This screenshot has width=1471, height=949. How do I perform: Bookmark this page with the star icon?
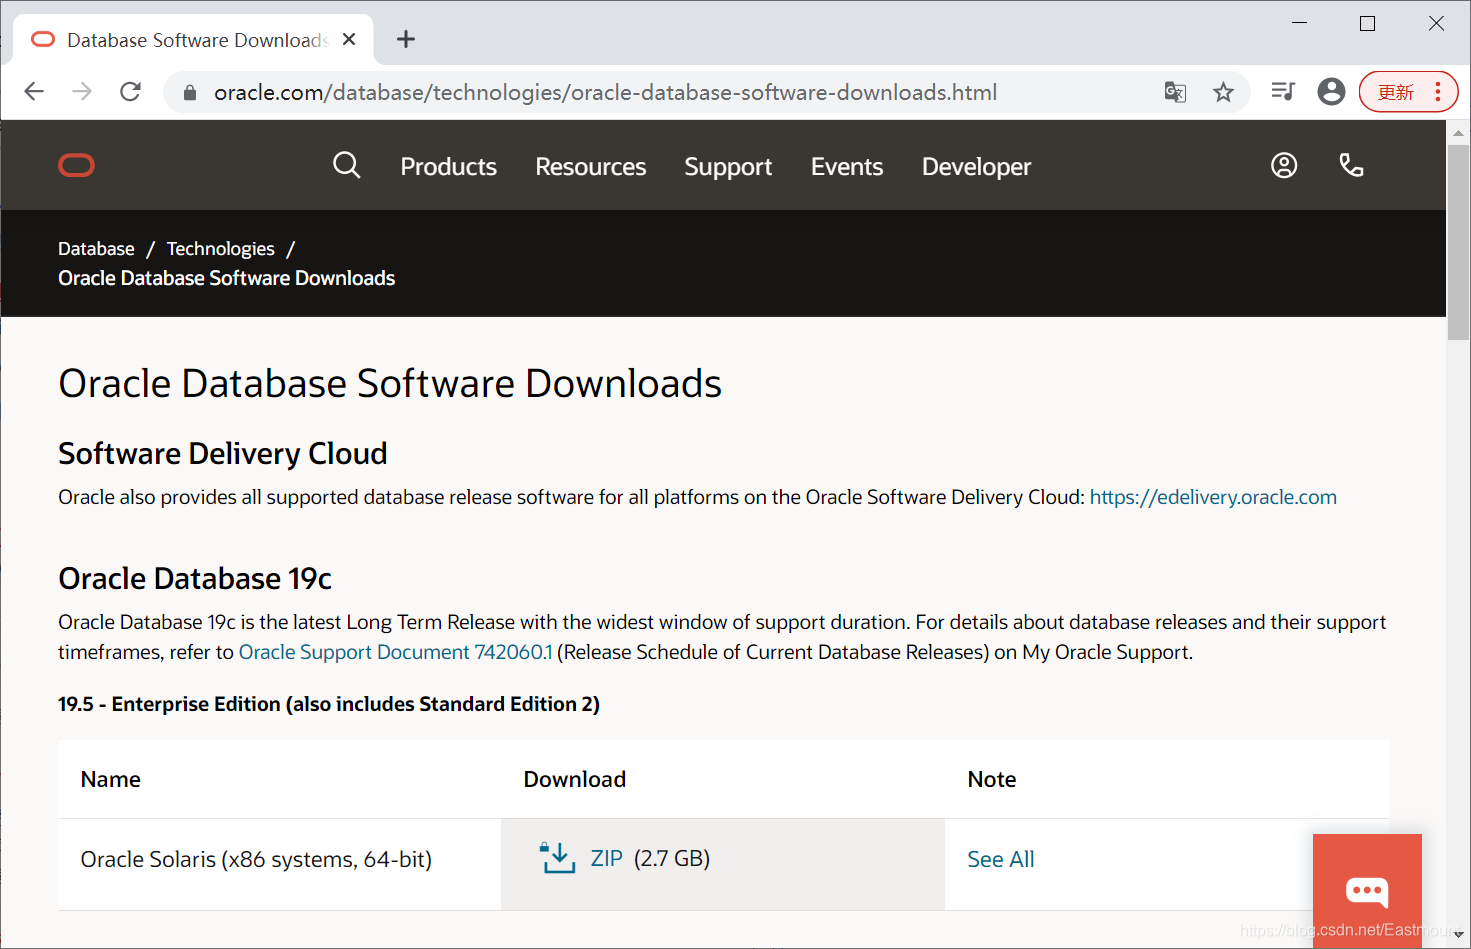pyautogui.click(x=1223, y=92)
